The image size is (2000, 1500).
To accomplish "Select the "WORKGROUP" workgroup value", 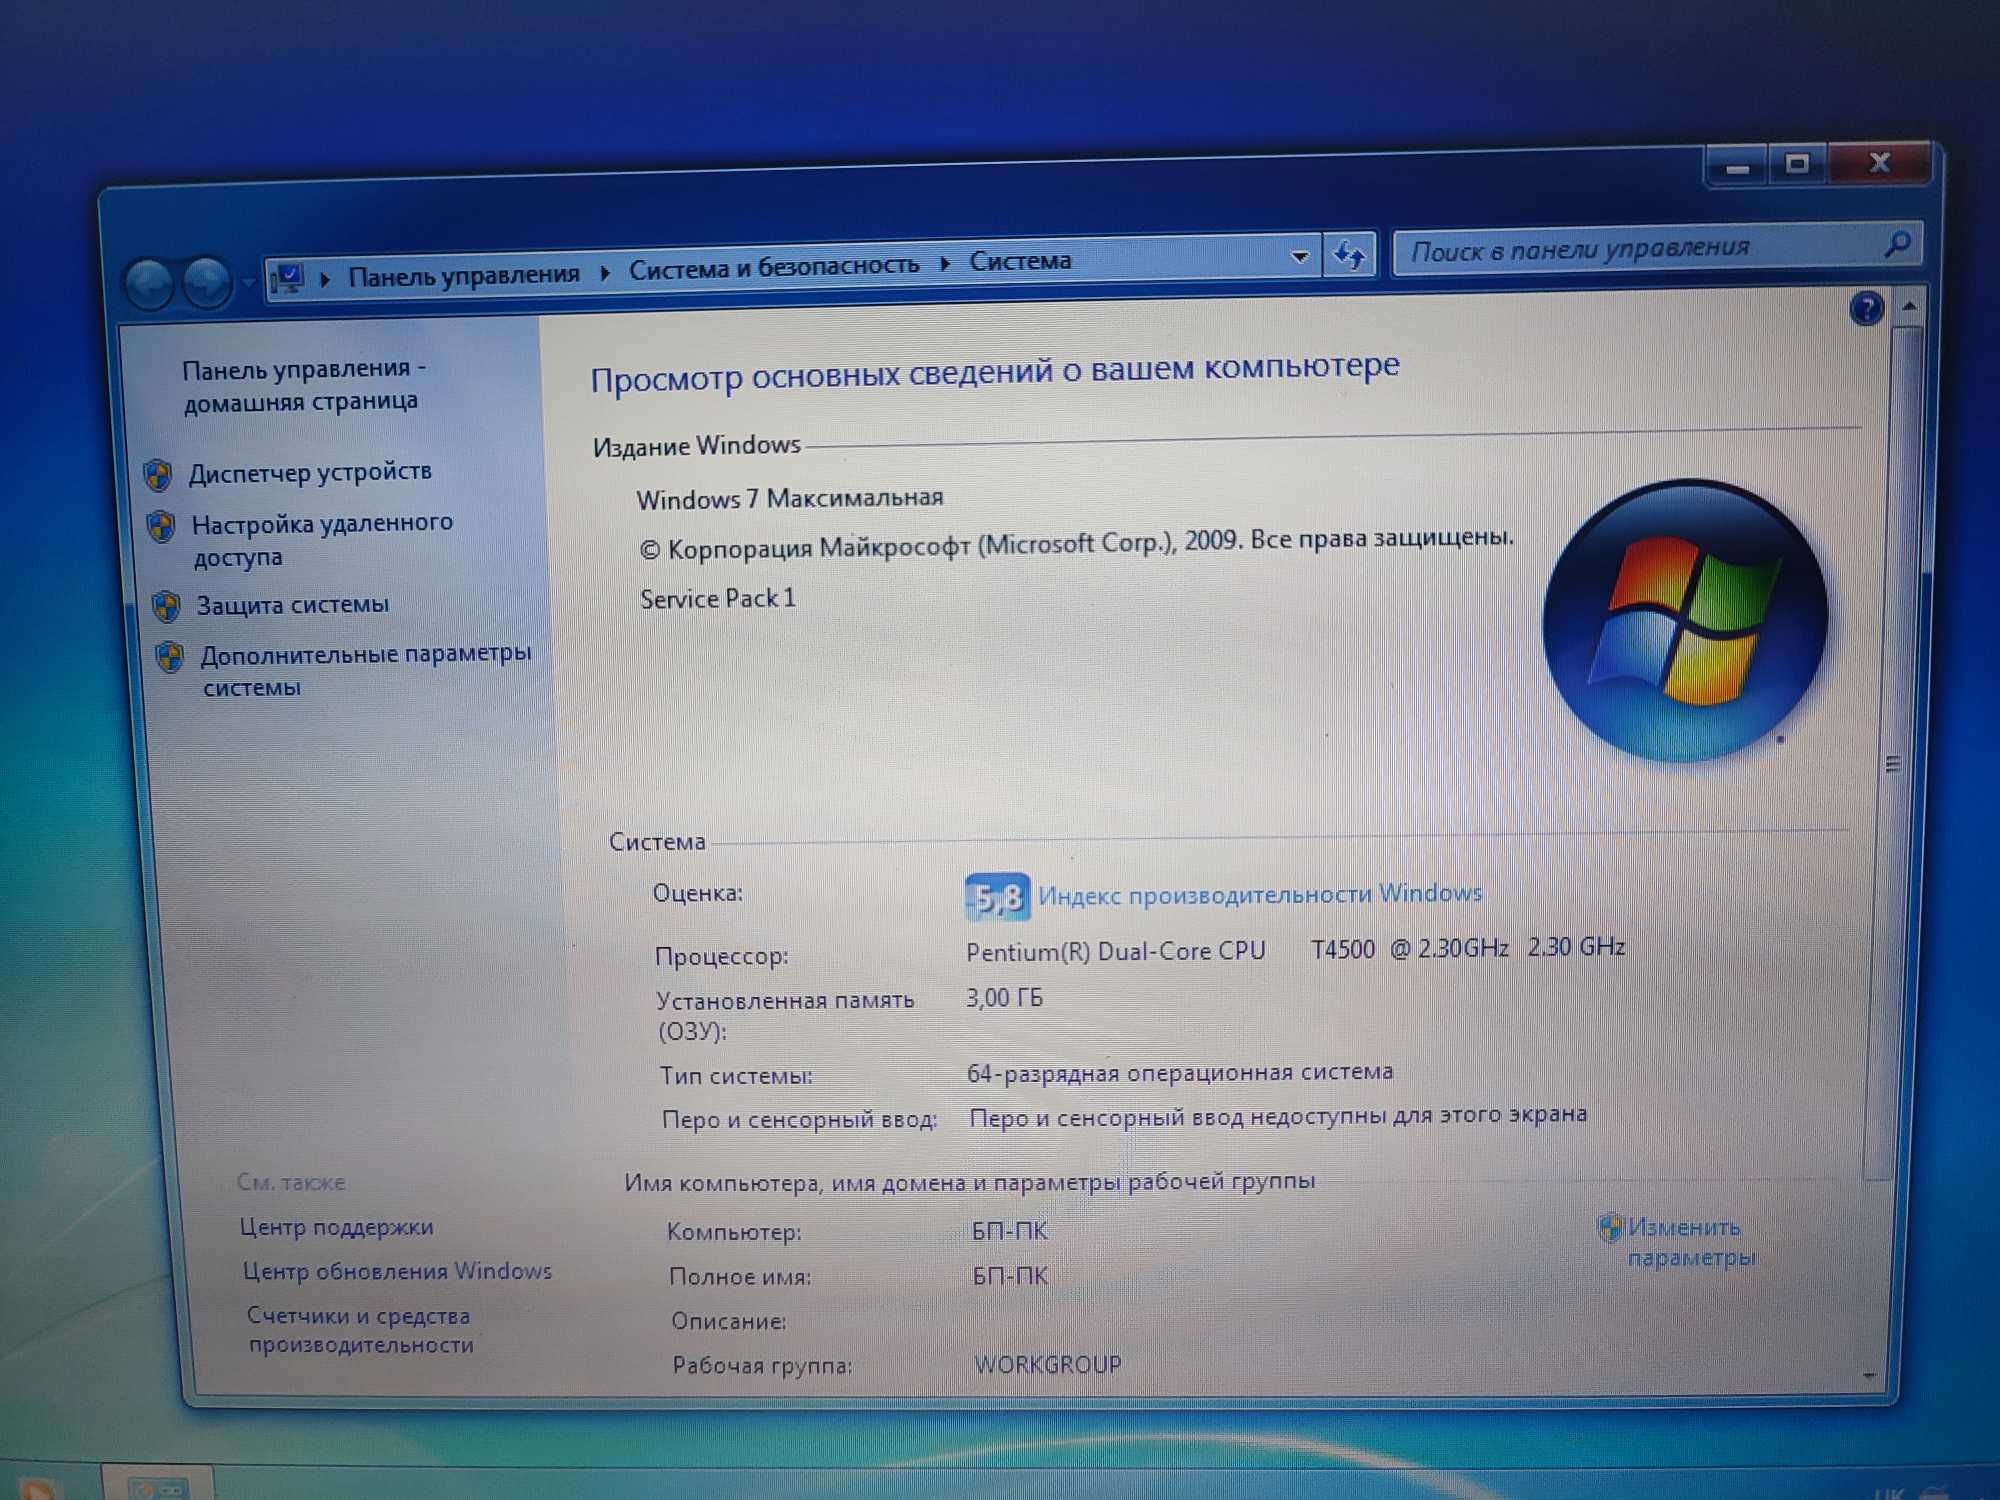I will tap(1048, 1365).
